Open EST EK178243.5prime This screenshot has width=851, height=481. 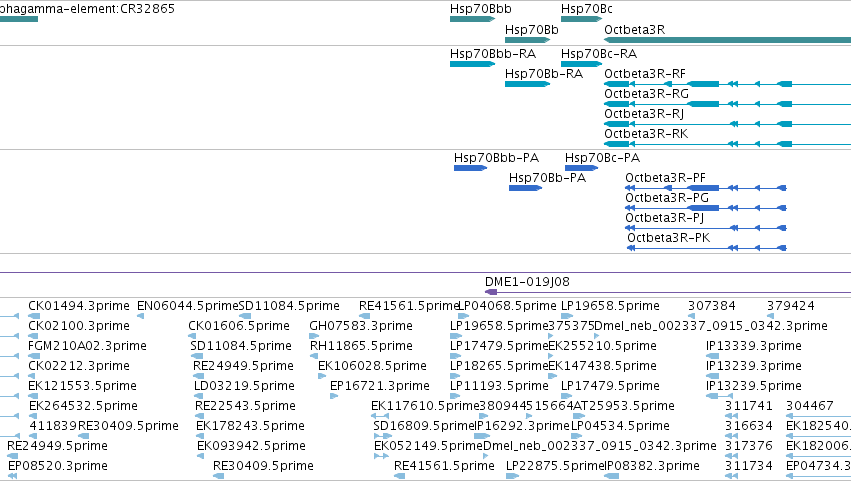pos(250,426)
